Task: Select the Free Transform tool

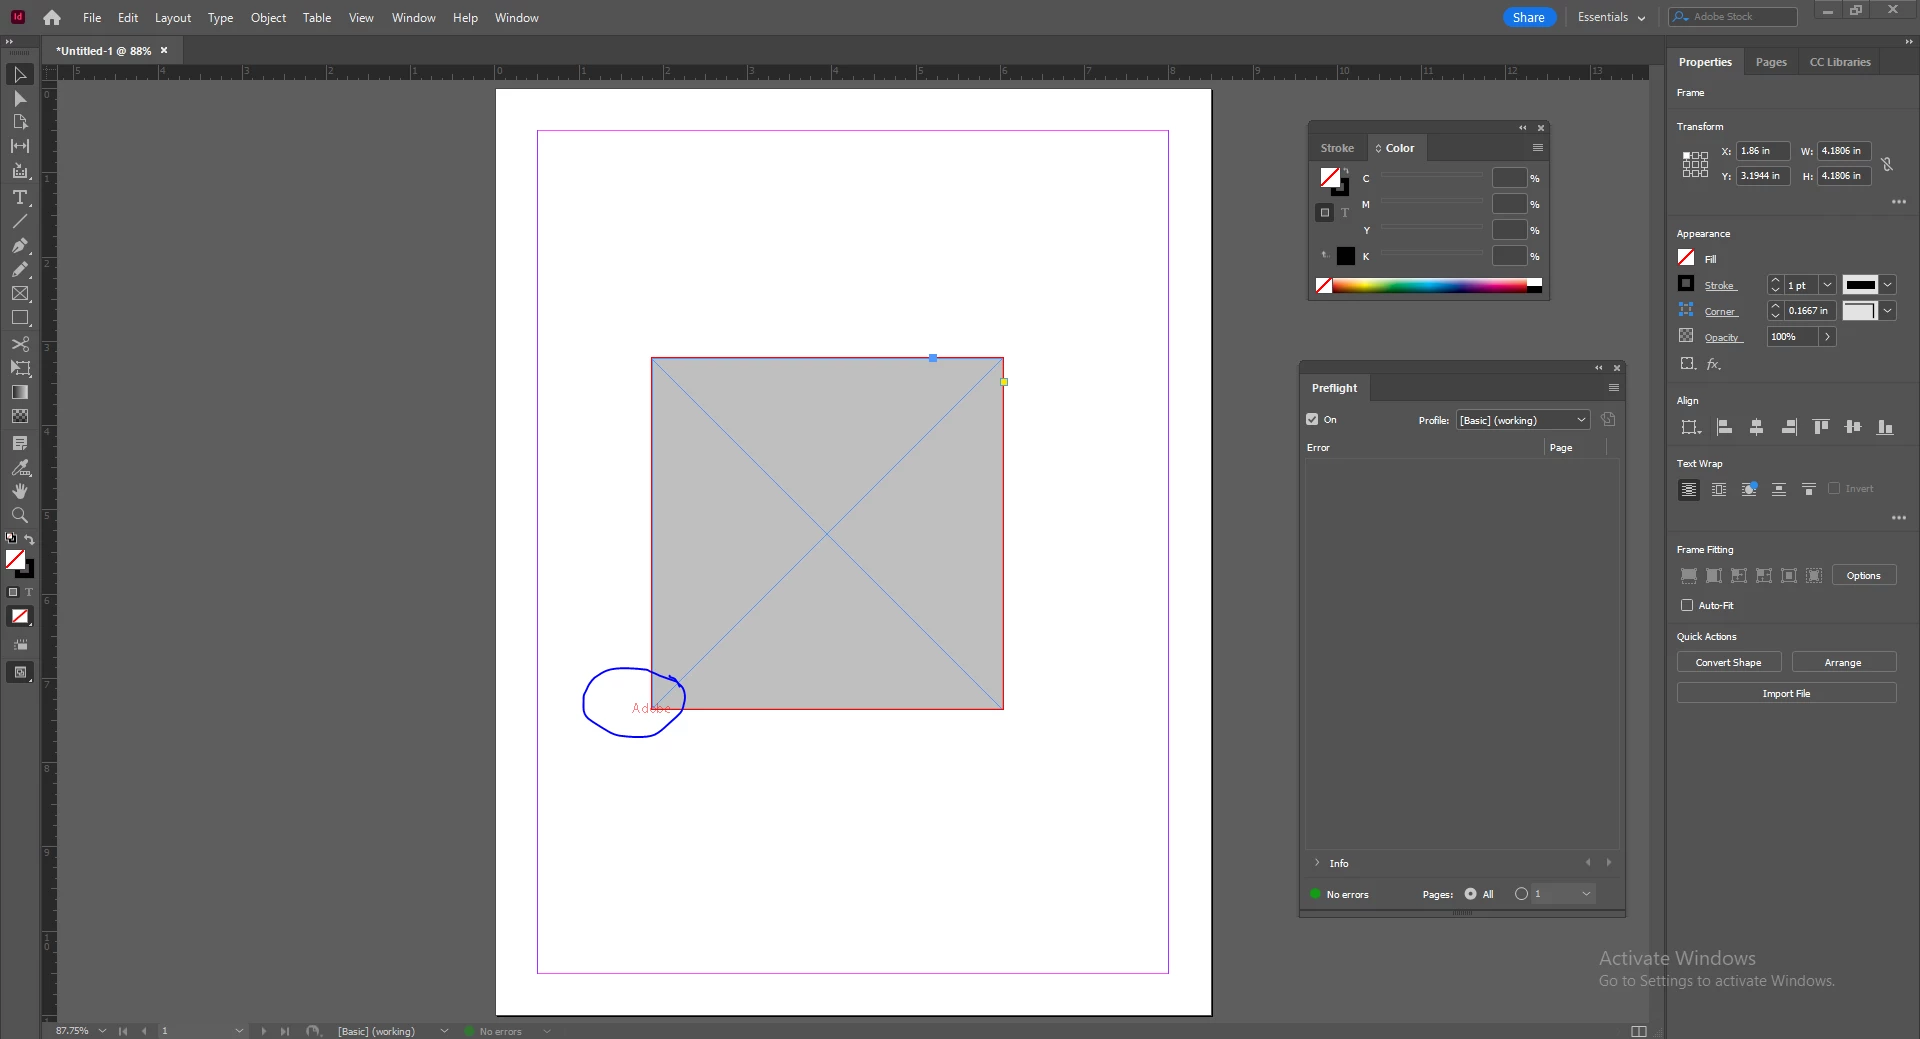Action: tap(20, 368)
